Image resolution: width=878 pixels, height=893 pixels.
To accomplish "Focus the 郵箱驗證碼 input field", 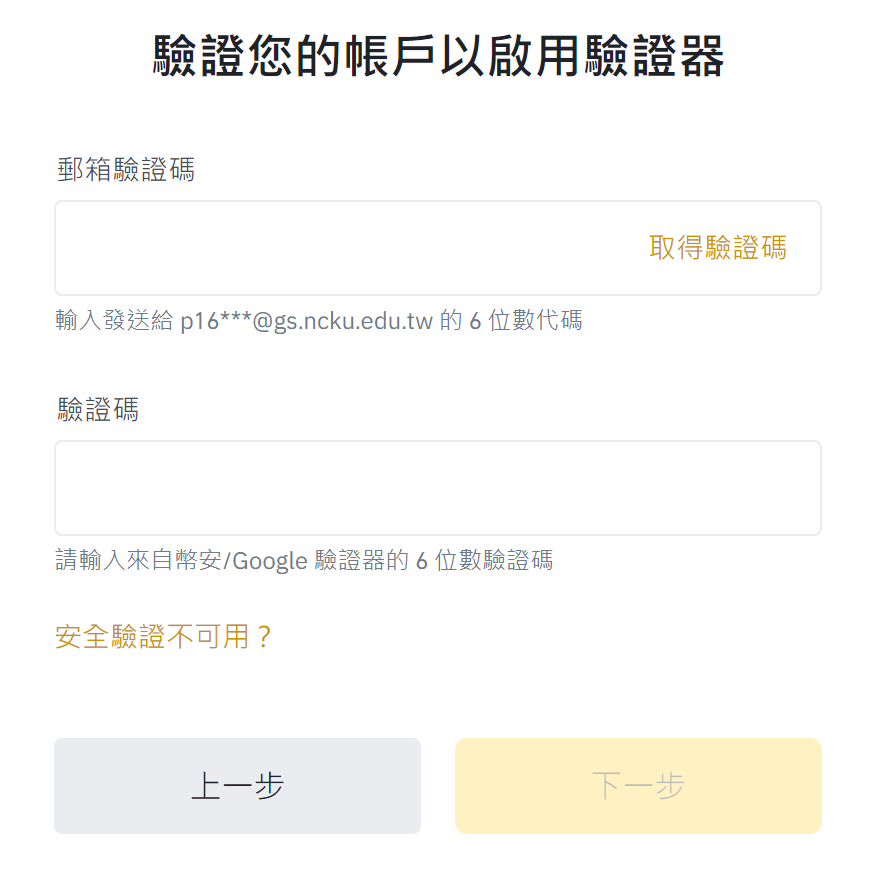I will (x=437, y=248).
